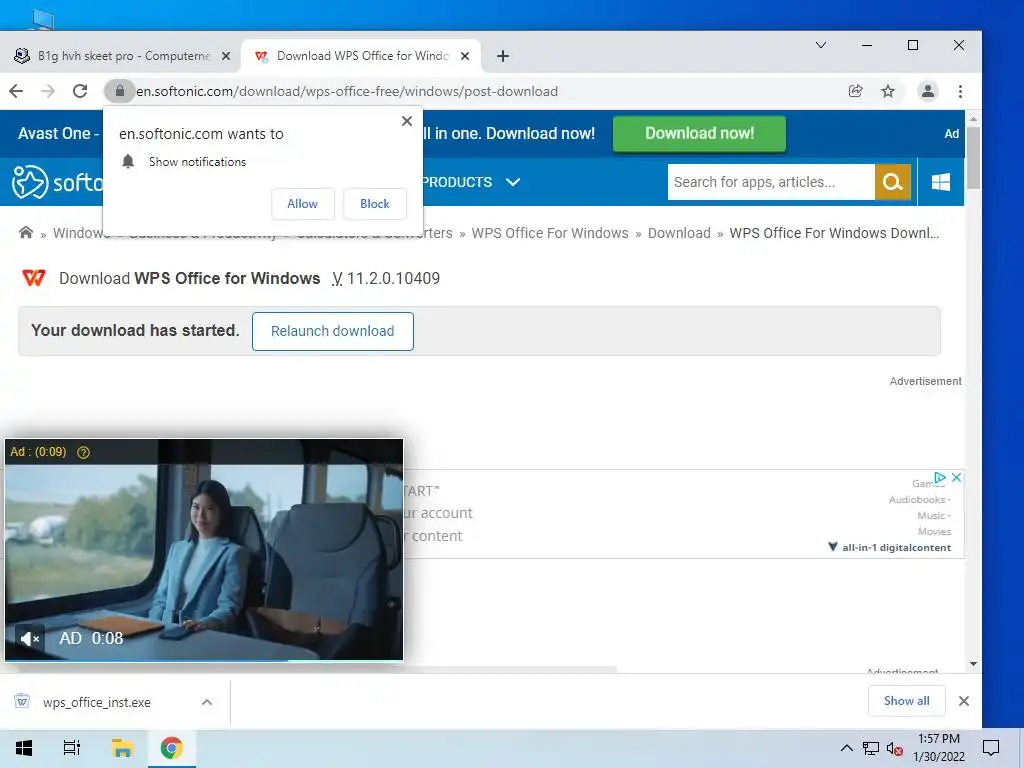
Task: Open a new tab with plus button
Action: pyautogui.click(x=502, y=56)
